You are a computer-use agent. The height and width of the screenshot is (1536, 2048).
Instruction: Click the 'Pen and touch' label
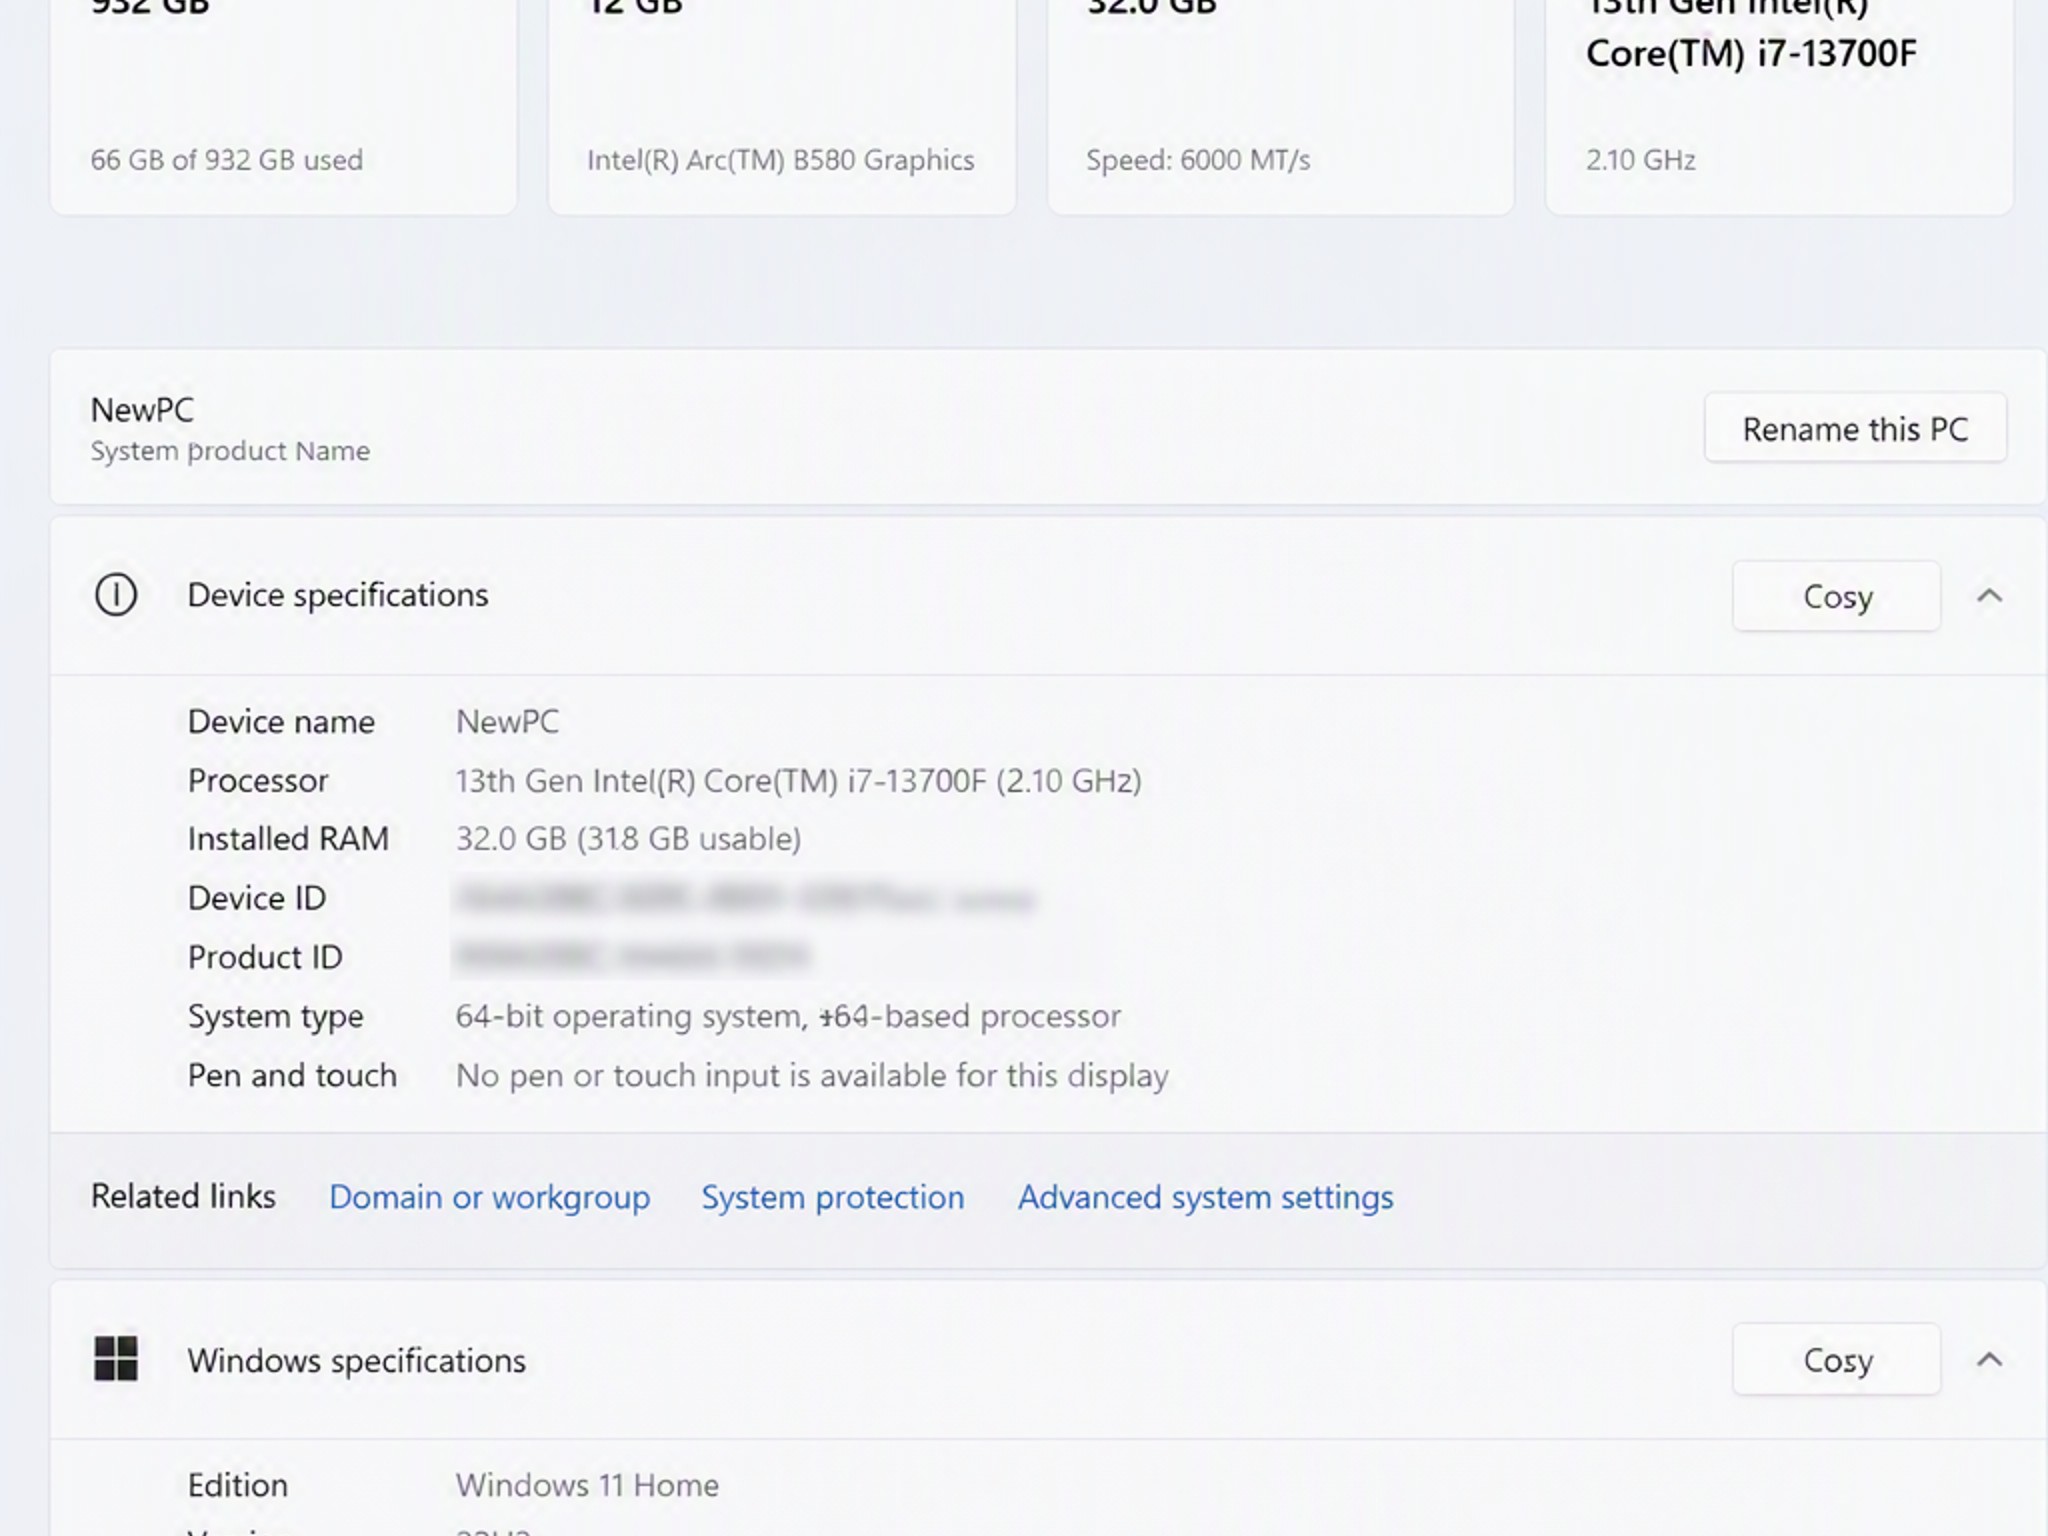(x=292, y=1075)
